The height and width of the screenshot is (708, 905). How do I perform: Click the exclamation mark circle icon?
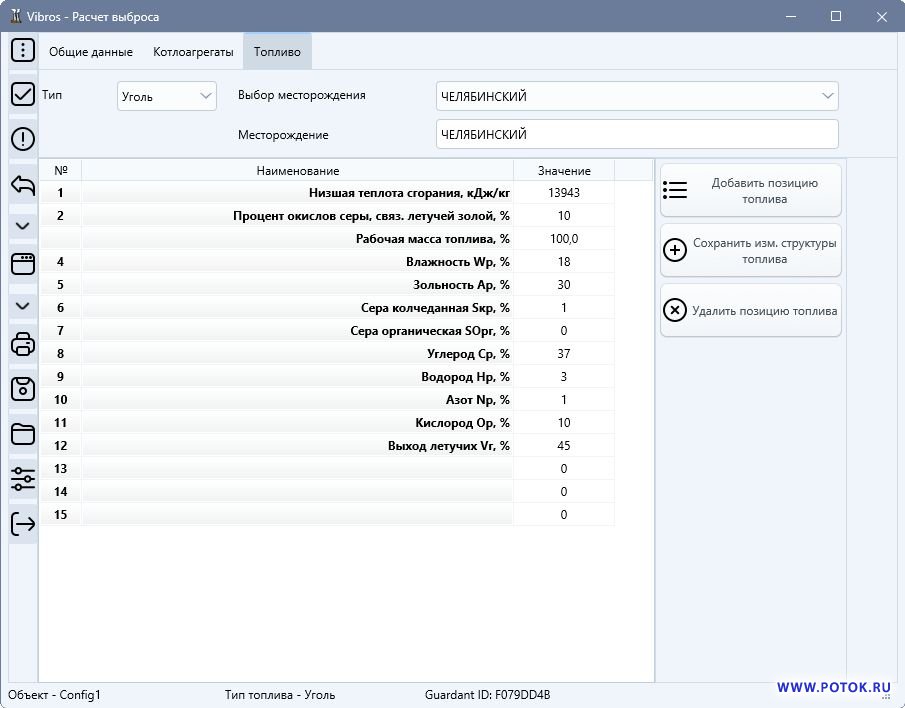pyautogui.click(x=23, y=139)
